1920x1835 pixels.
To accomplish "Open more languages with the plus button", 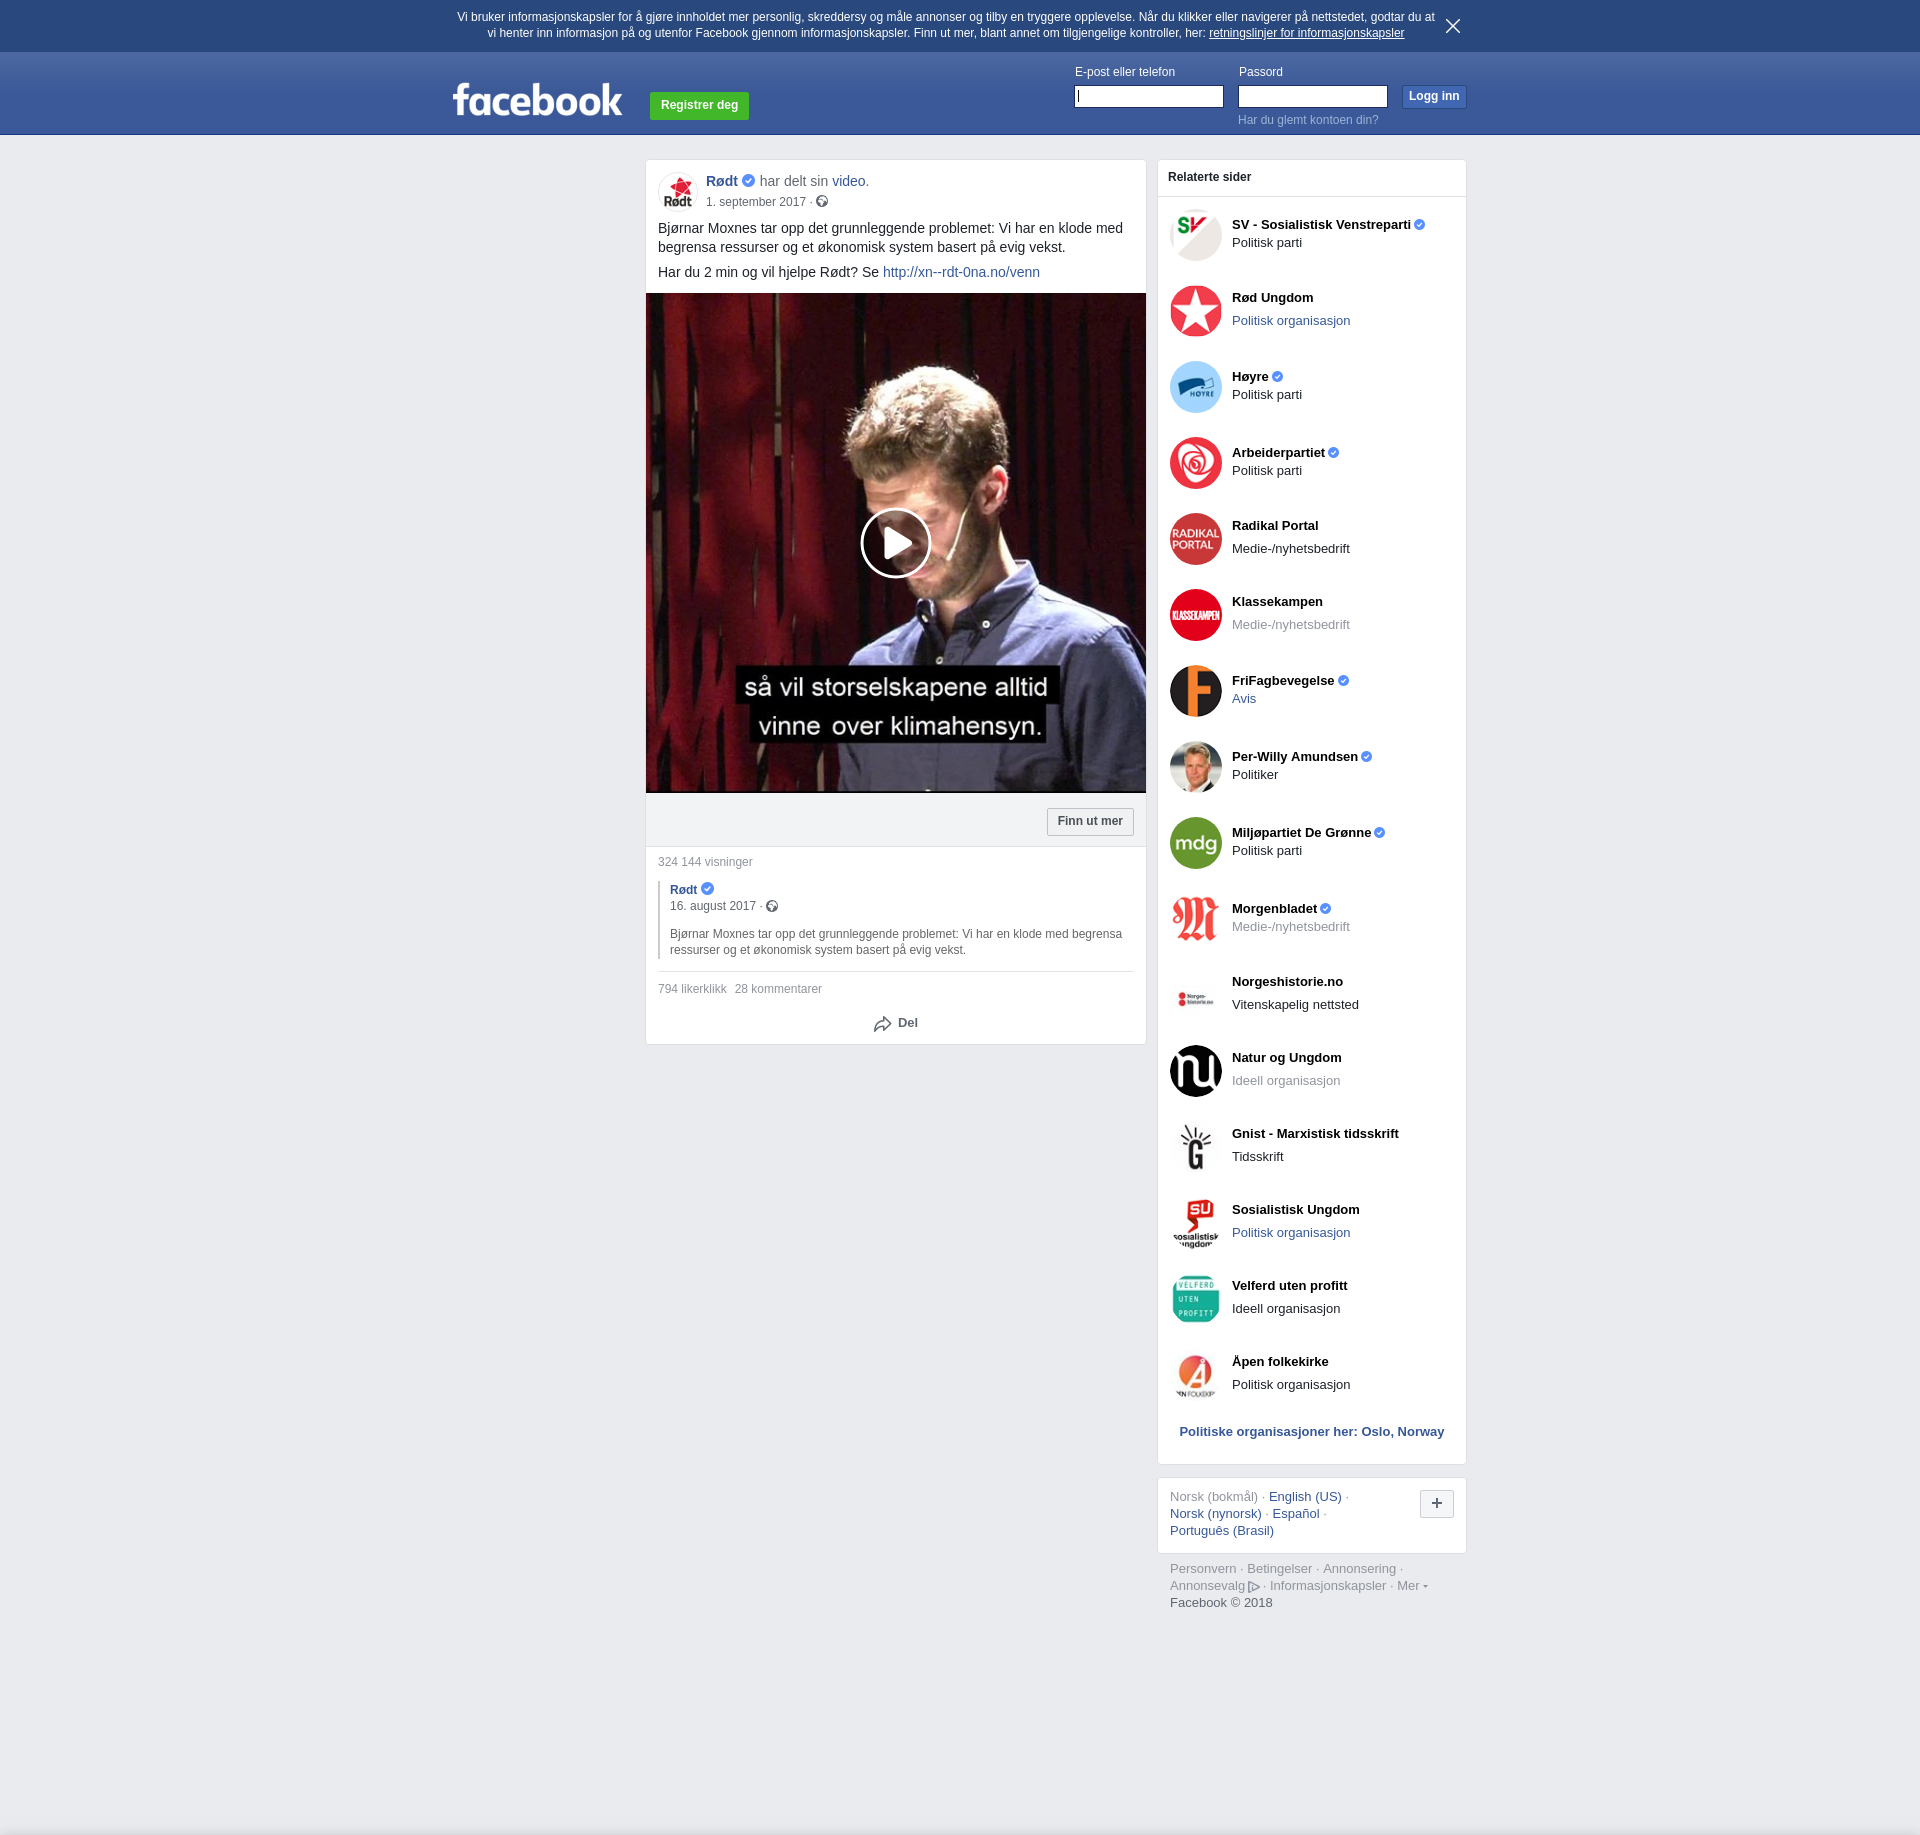I will [1437, 1503].
